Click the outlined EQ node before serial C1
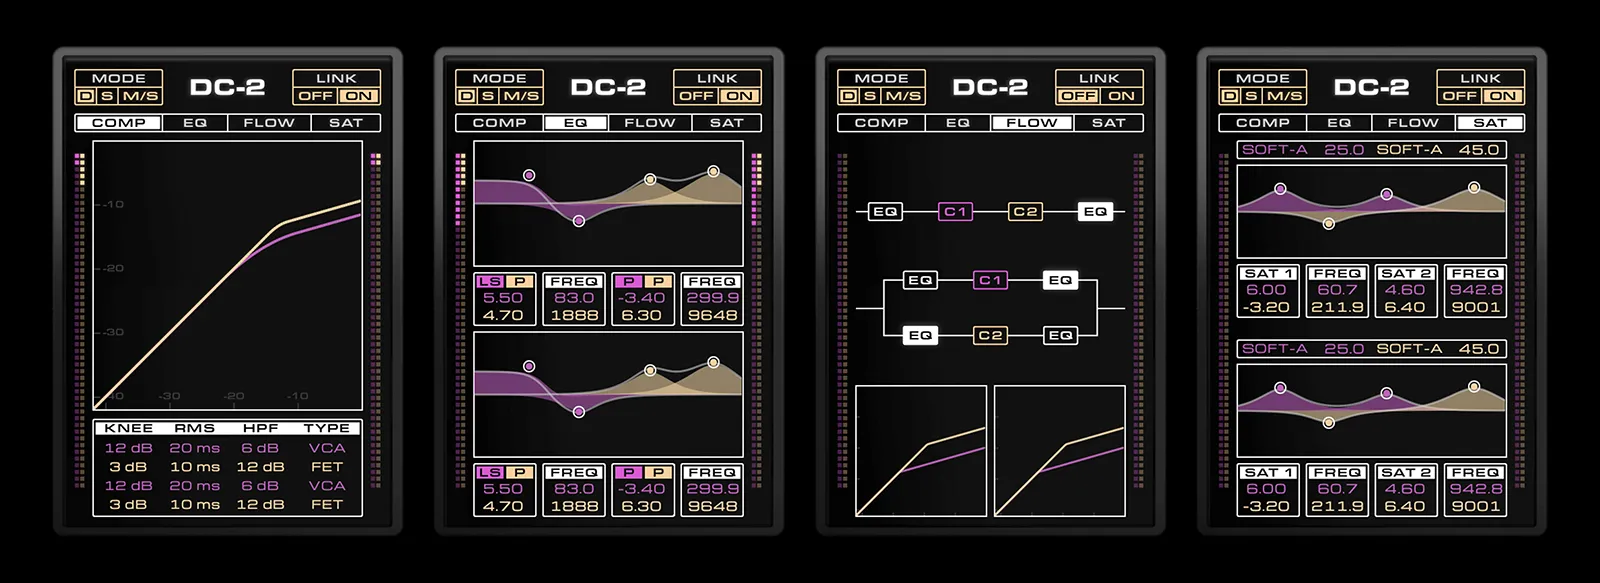Screen dimensions: 1600x583 [x=885, y=211]
